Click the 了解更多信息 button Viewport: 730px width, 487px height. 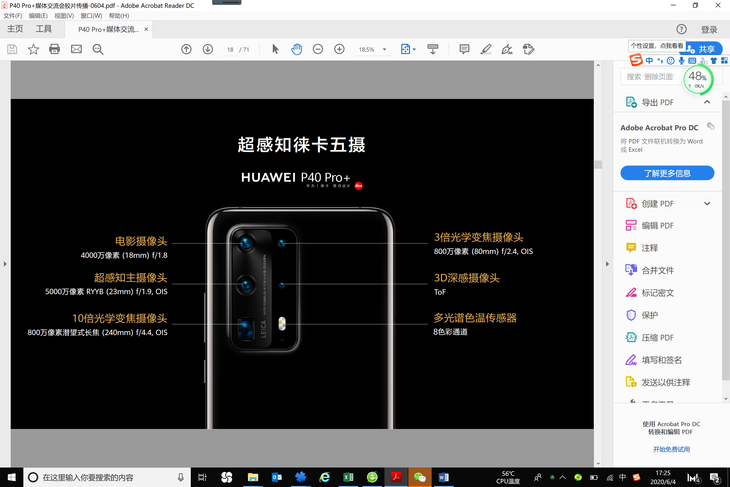667,173
